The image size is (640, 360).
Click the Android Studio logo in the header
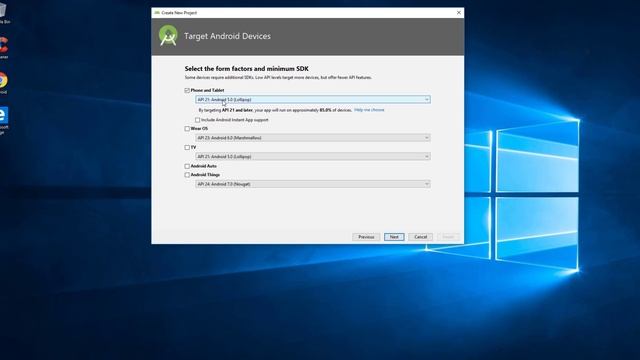pos(168,36)
